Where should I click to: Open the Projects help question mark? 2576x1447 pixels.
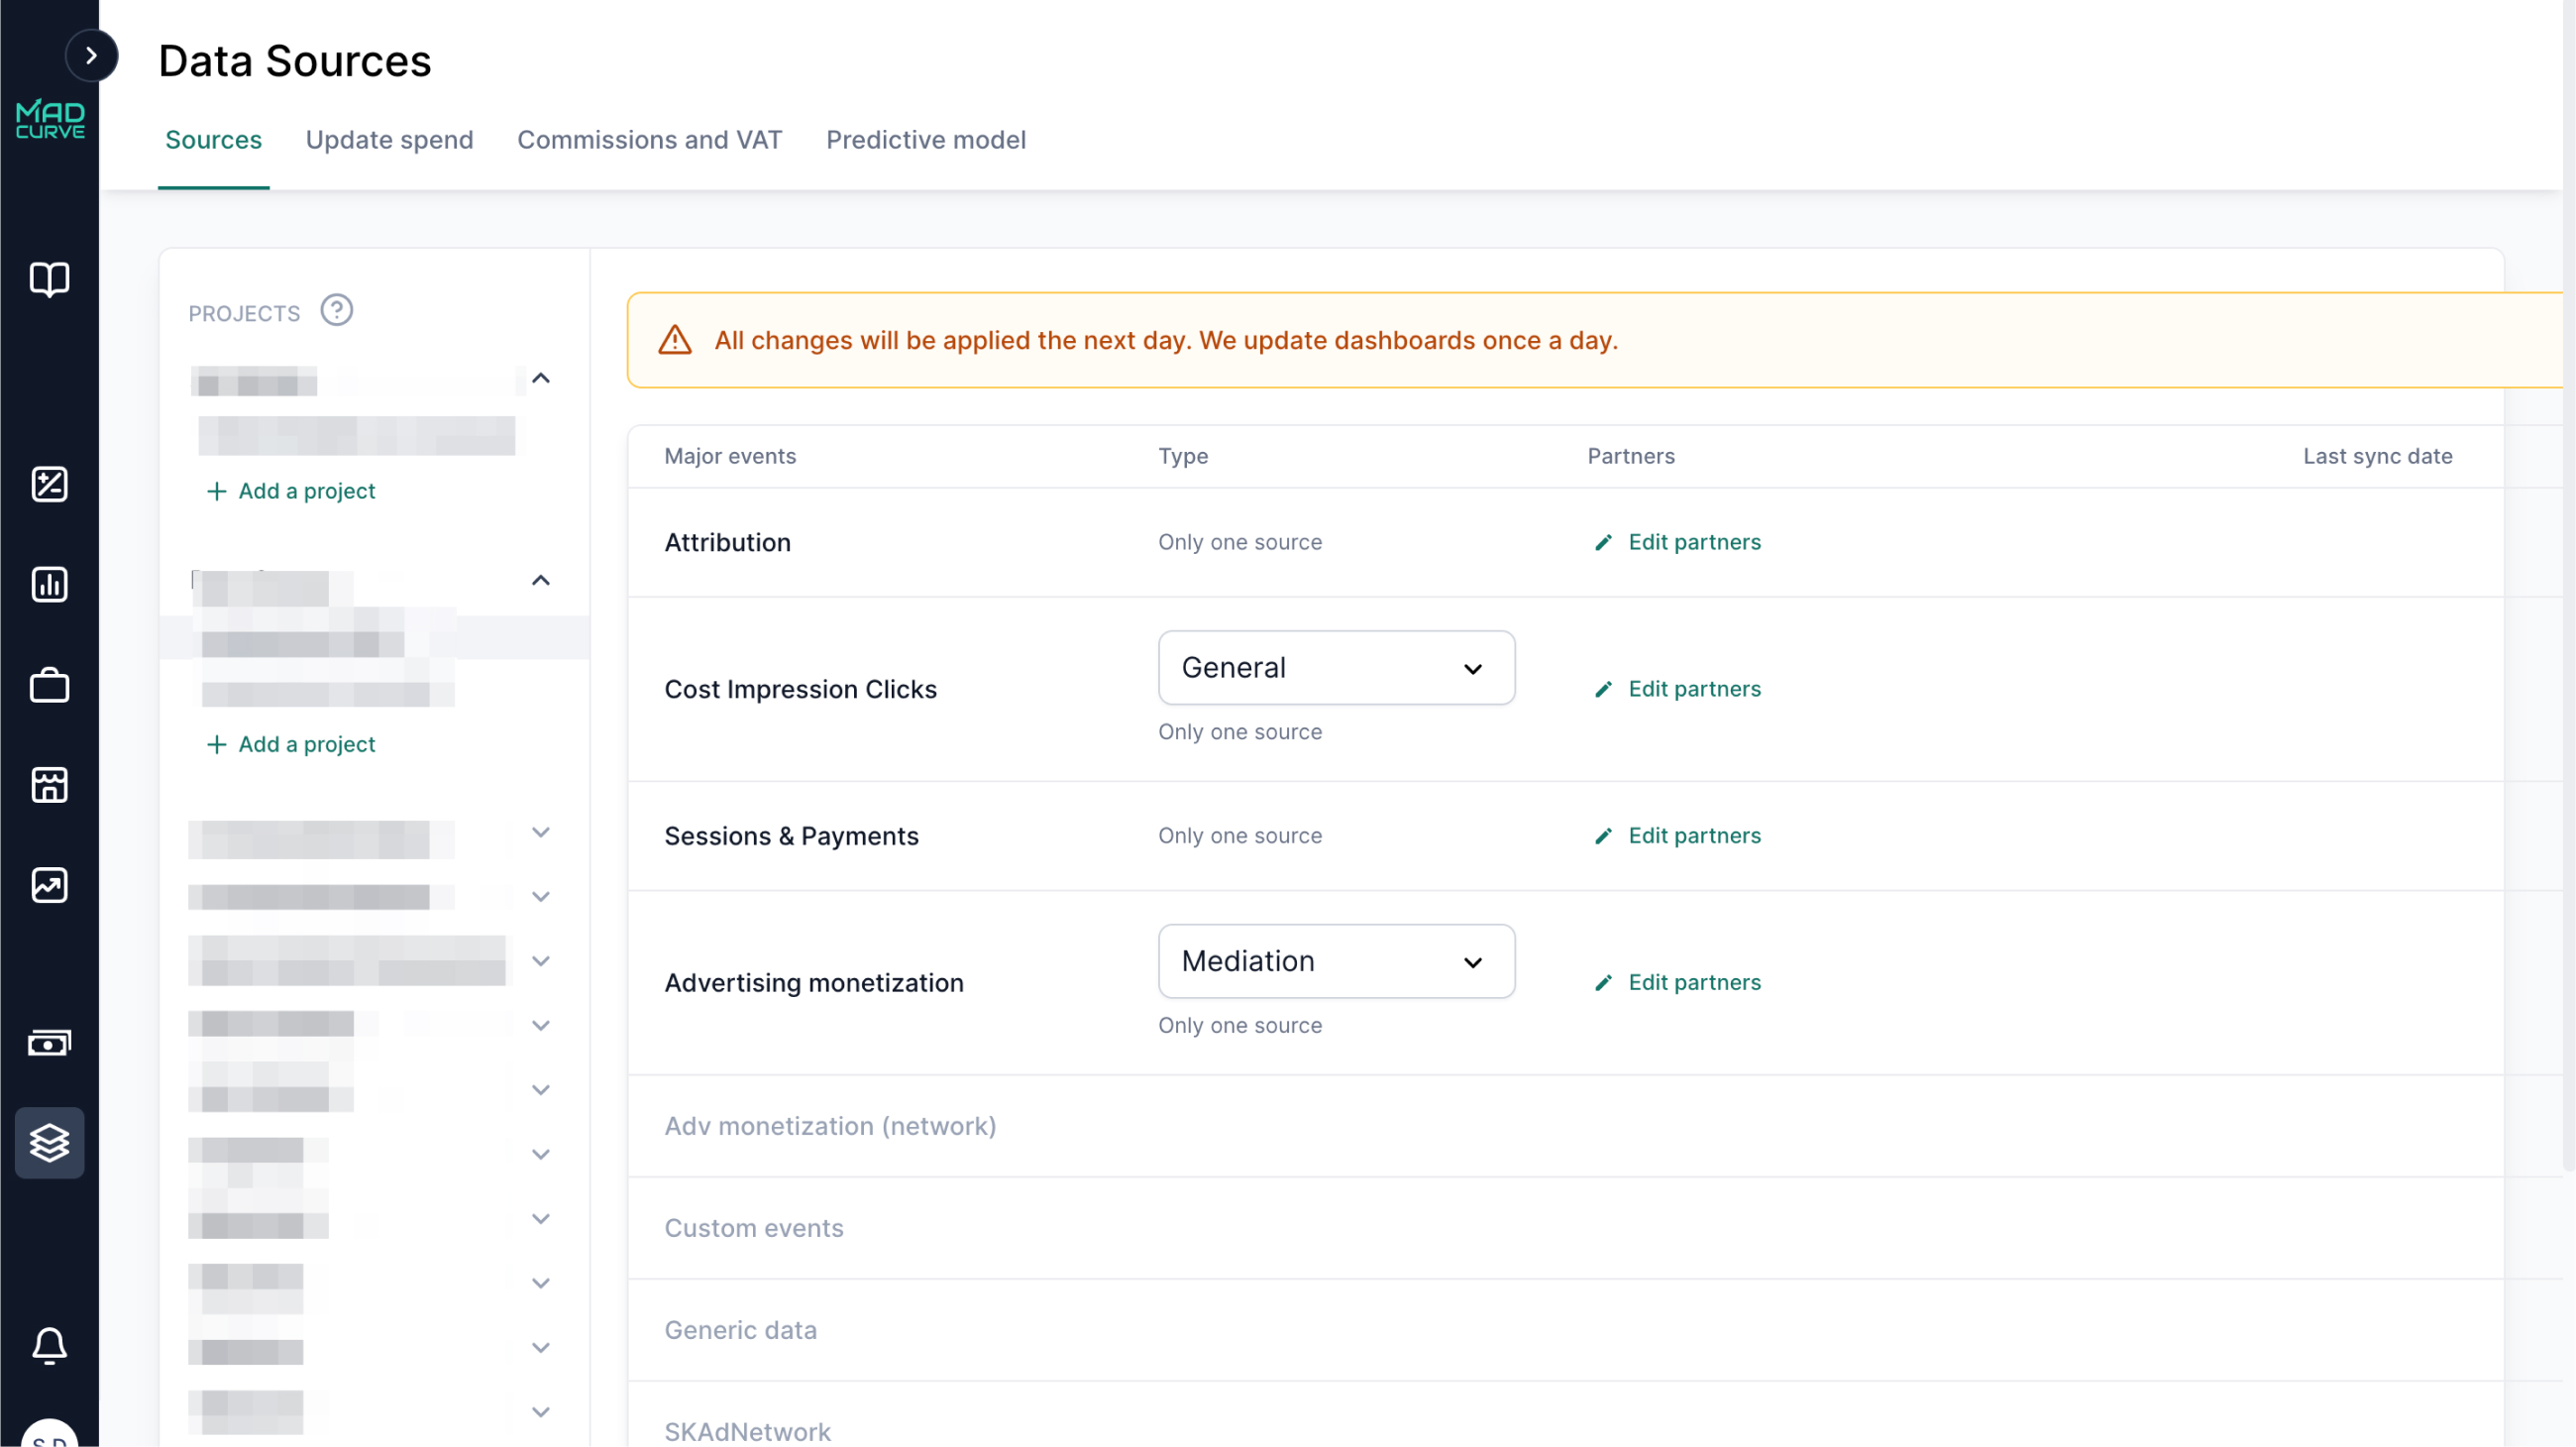coord(337,310)
